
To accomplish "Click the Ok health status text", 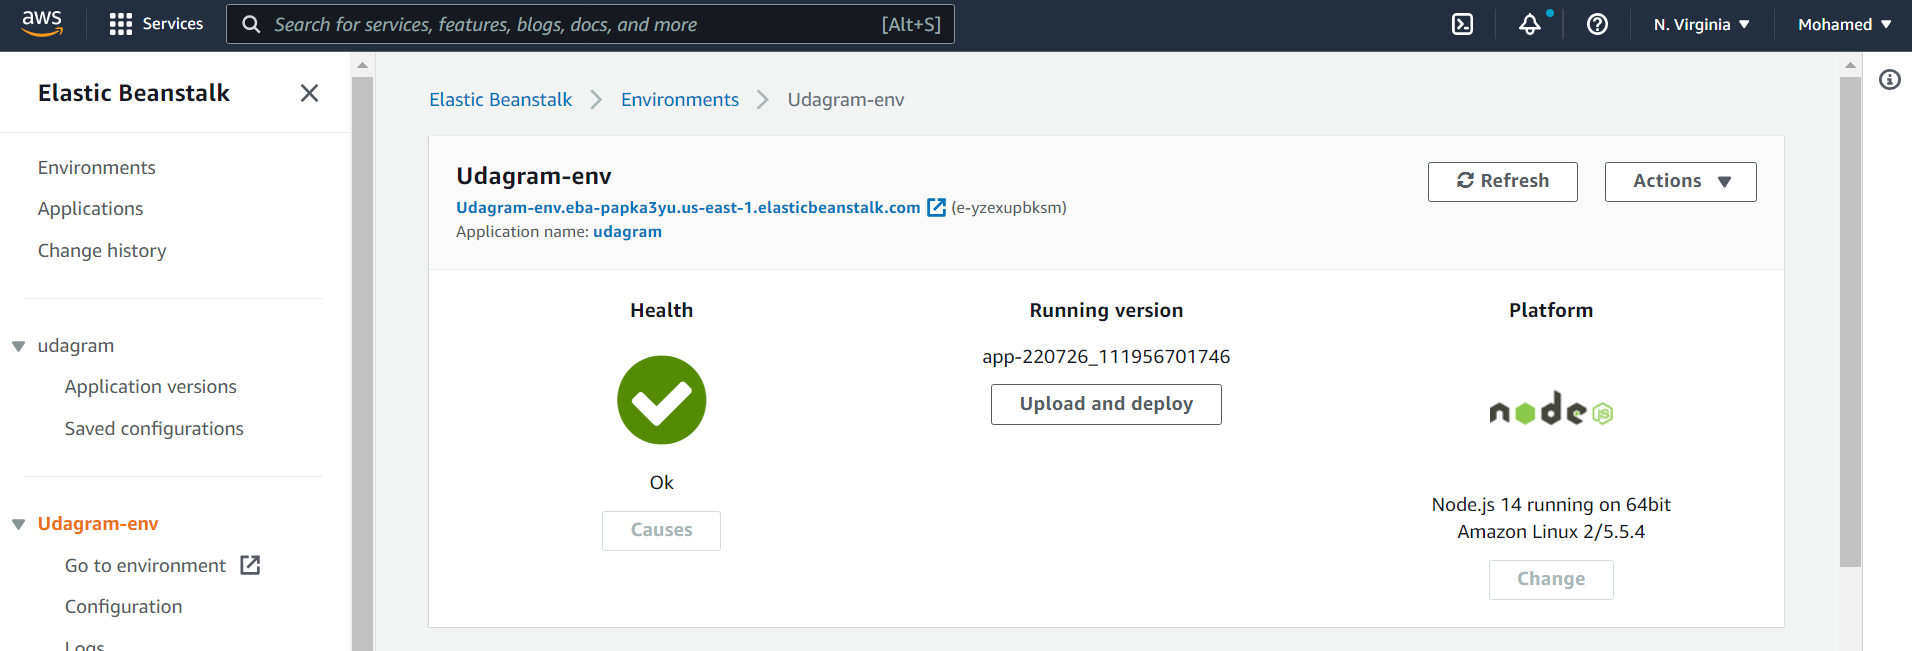I will point(662,482).
